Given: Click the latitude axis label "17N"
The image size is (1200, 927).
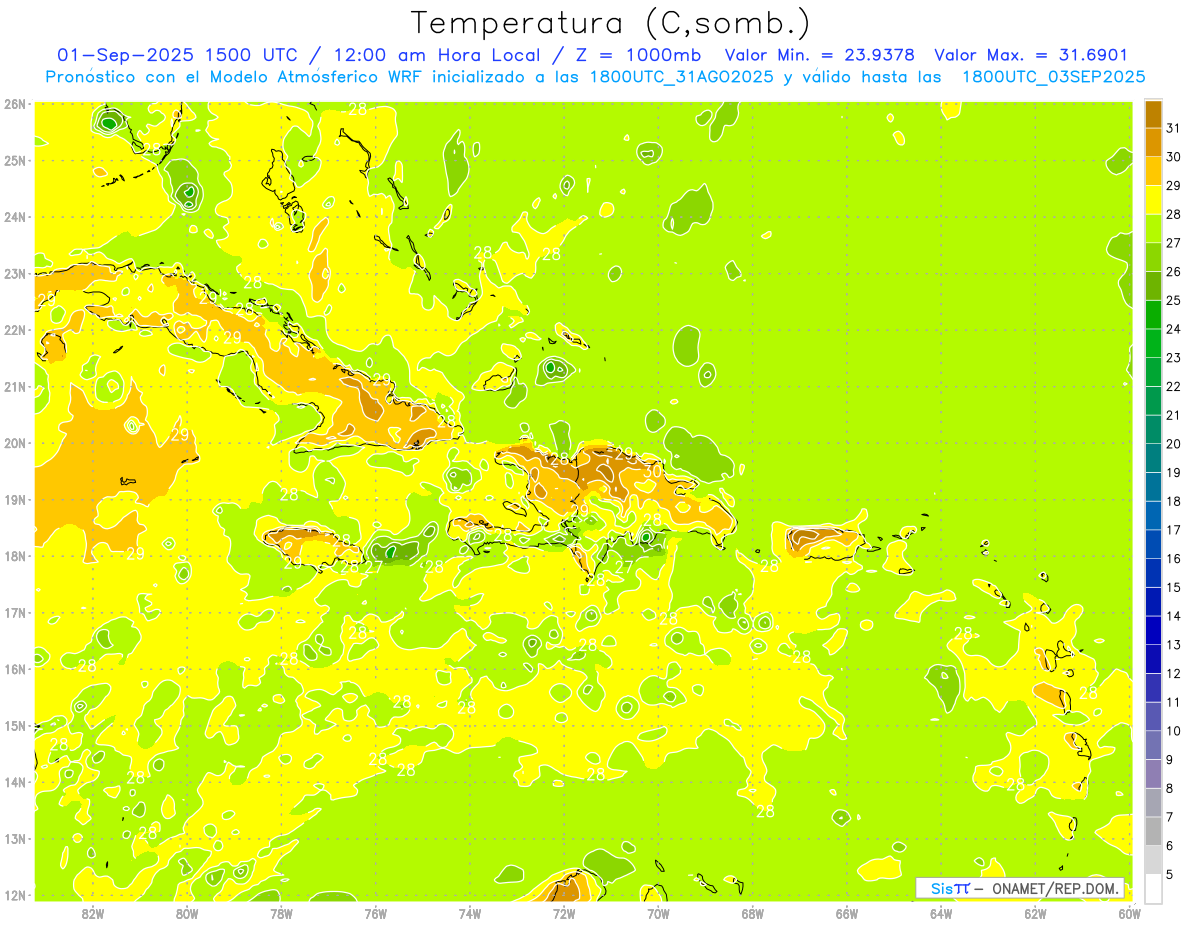Looking at the screenshot, I should pos(16,613).
